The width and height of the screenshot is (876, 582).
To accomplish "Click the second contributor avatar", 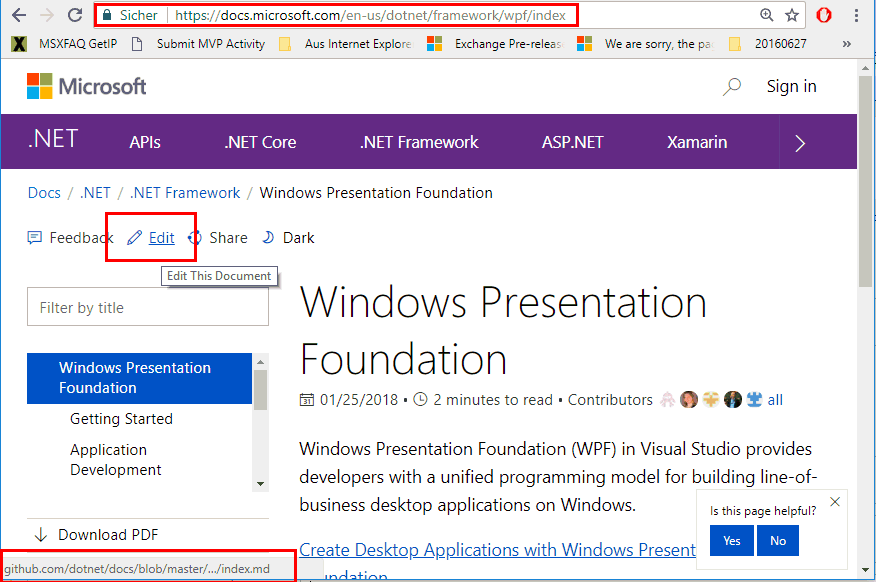I will [689, 399].
